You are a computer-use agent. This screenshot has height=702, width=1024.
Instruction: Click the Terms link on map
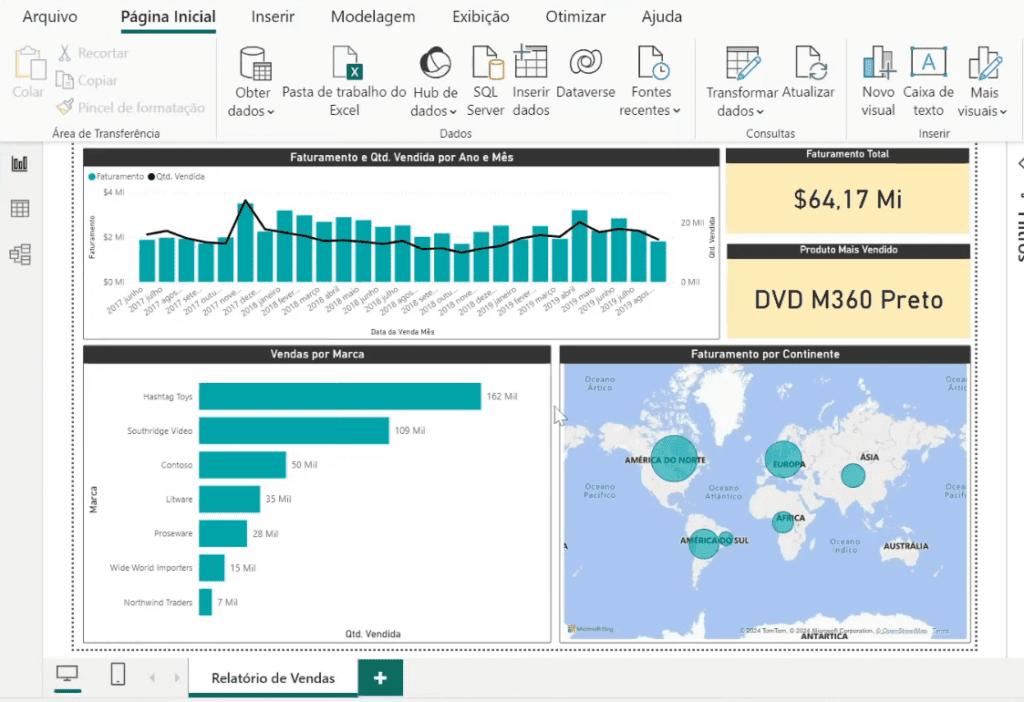[x=940, y=631]
